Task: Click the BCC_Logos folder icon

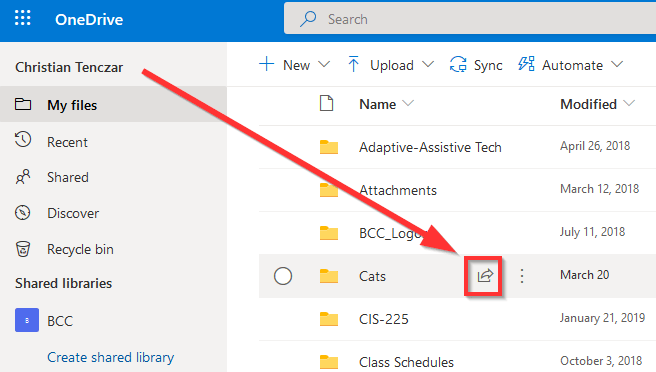Action: pos(329,233)
